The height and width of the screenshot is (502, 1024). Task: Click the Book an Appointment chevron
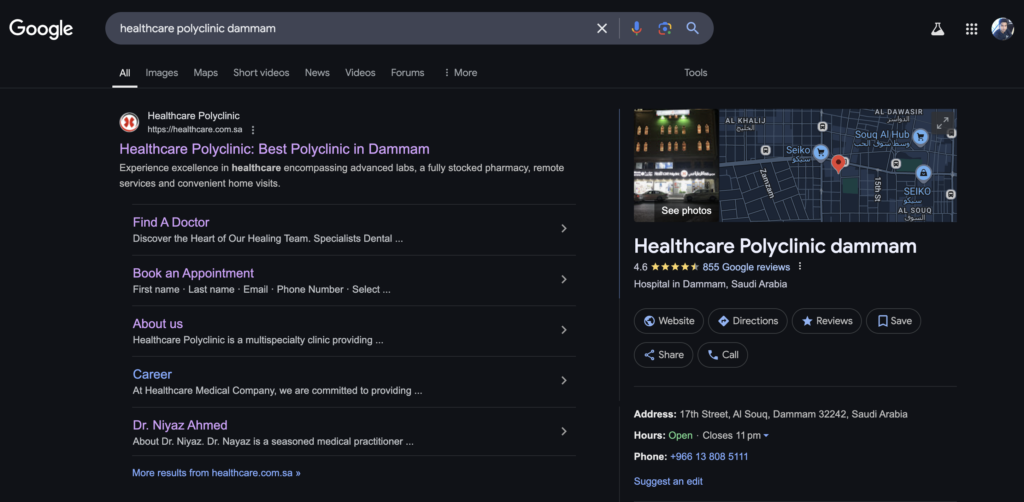tap(564, 279)
